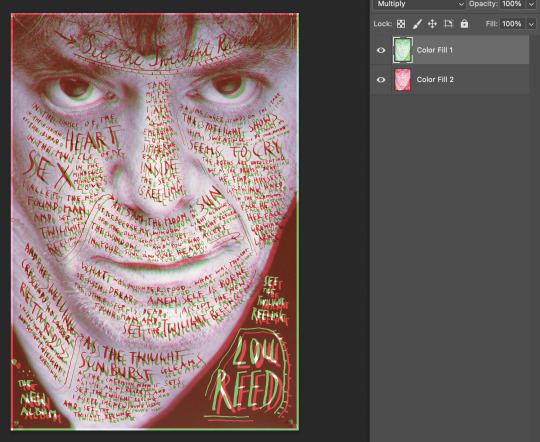Click the lock all padlock icon
This screenshot has width=540, height=442.
pos(464,23)
